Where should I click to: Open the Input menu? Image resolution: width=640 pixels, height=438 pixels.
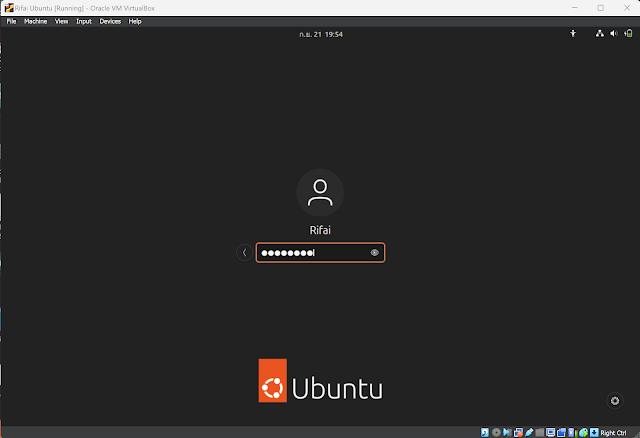(x=84, y=21)
